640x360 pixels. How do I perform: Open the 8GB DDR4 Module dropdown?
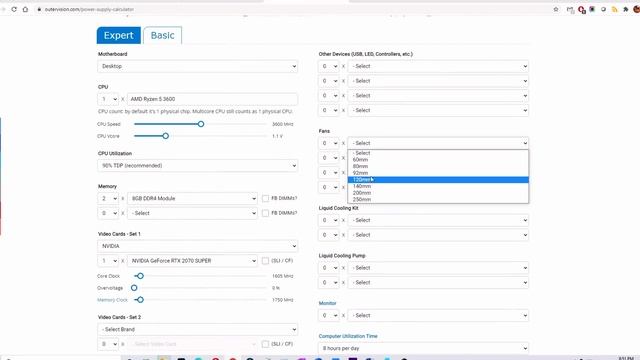coord(193,198)
